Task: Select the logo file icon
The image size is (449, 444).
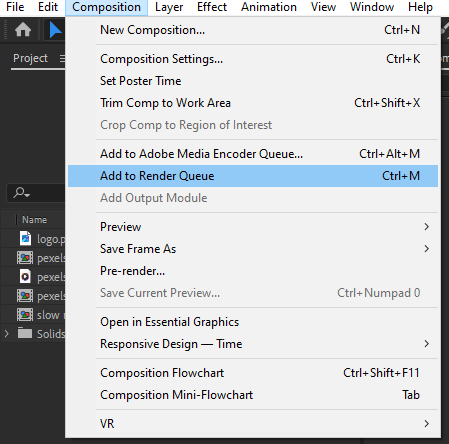Action: pos(26,239)
